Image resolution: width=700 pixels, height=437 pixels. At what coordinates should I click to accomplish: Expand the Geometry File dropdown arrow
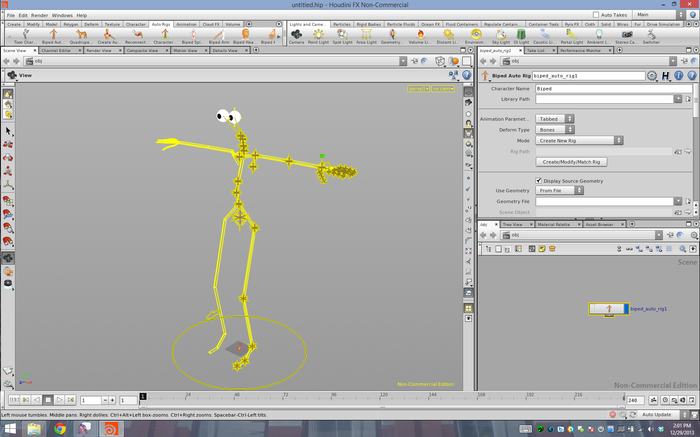click(x=678, y=201)
